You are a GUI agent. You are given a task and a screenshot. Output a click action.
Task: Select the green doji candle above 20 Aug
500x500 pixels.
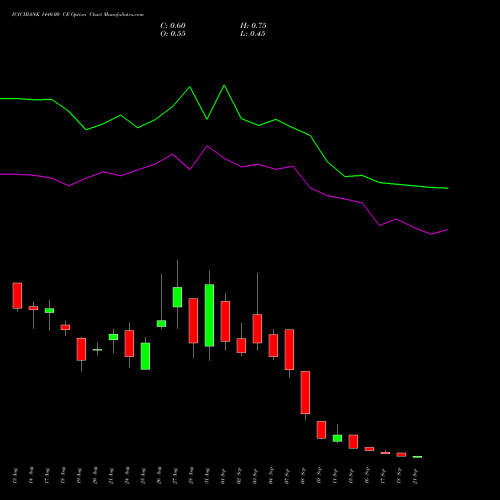(97, 350)
